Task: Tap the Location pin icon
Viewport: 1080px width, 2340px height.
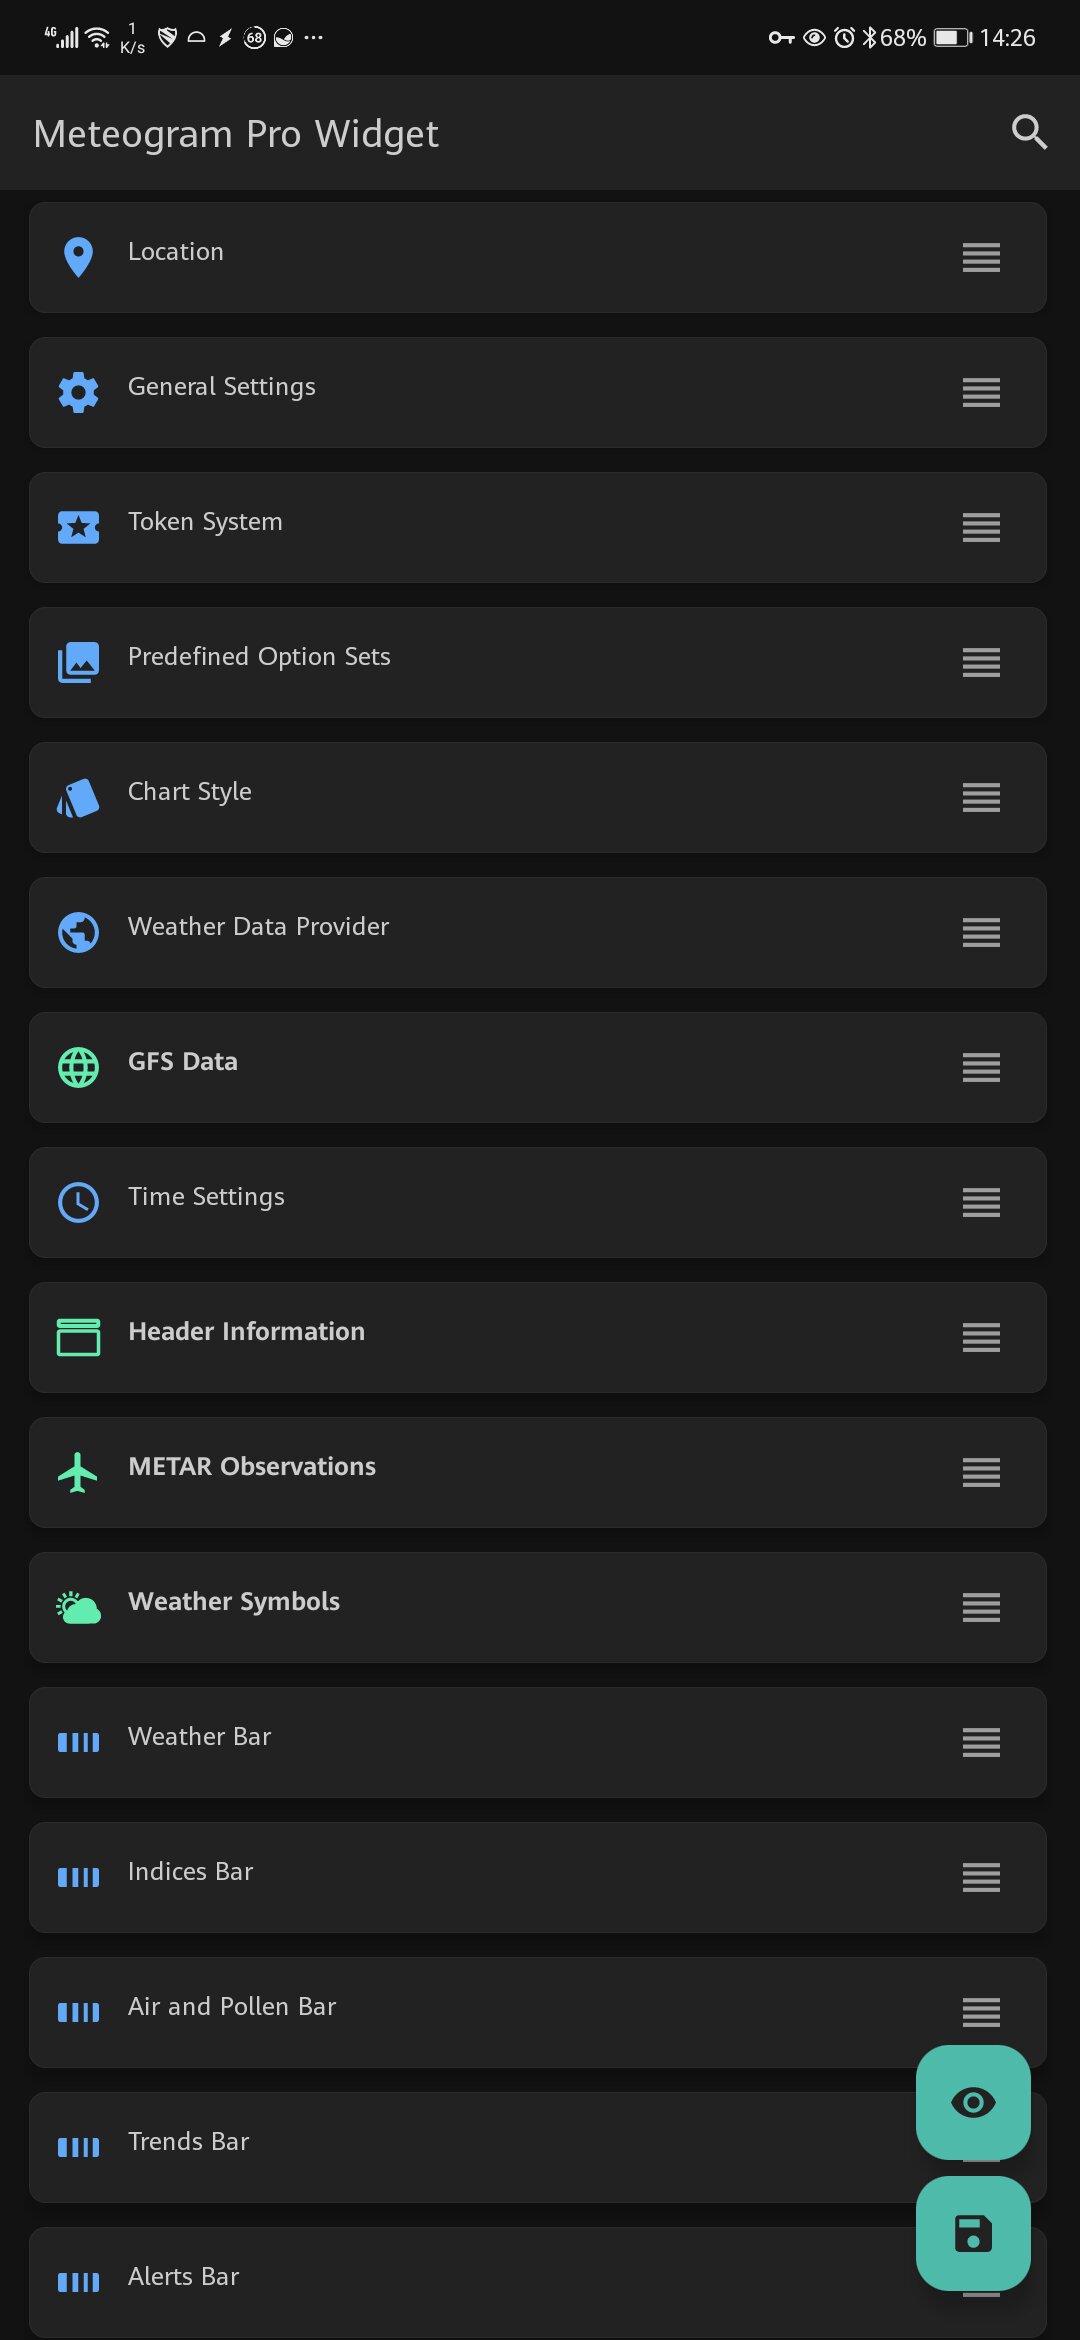Action: [x=78, y=257]
